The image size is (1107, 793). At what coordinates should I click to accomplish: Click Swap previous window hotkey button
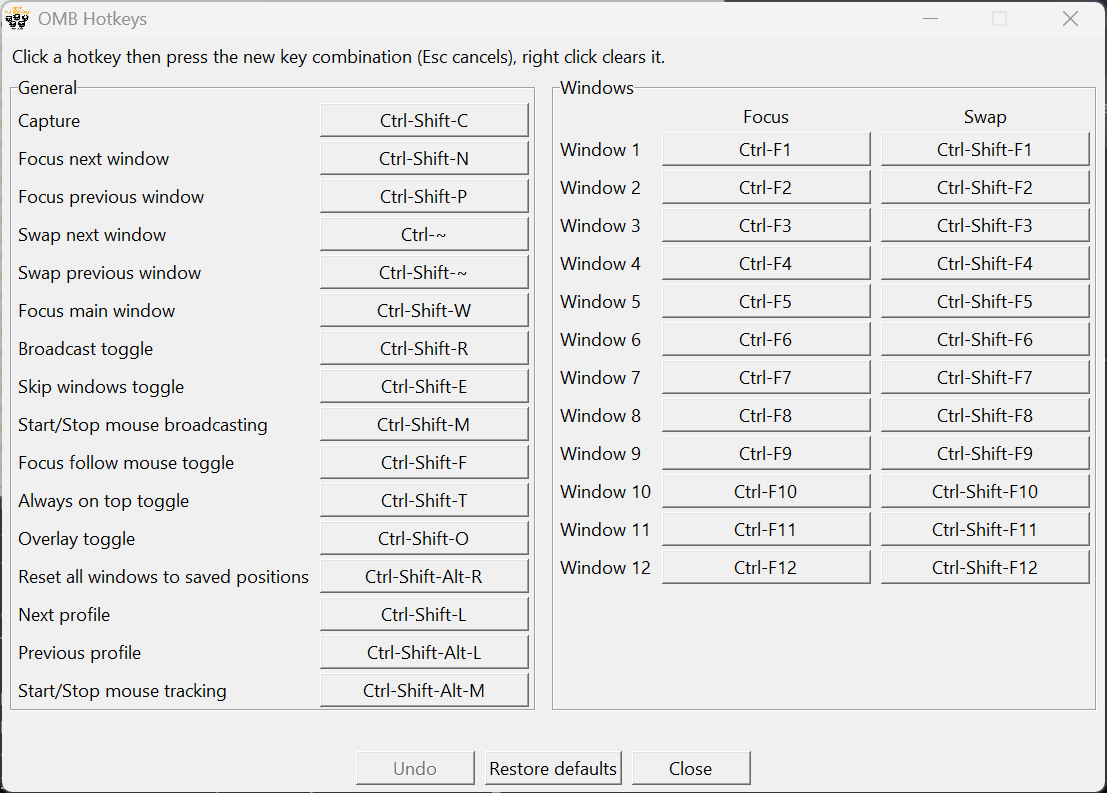coord(424,273)
